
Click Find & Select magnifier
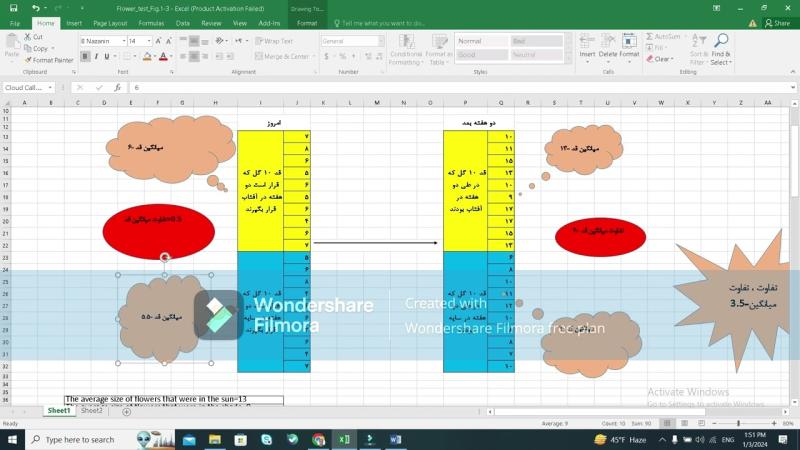721,41
